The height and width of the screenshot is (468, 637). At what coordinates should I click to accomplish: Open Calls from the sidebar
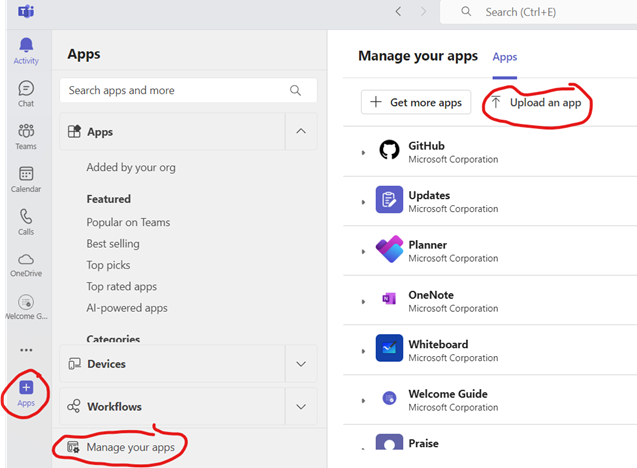point(26,221)
